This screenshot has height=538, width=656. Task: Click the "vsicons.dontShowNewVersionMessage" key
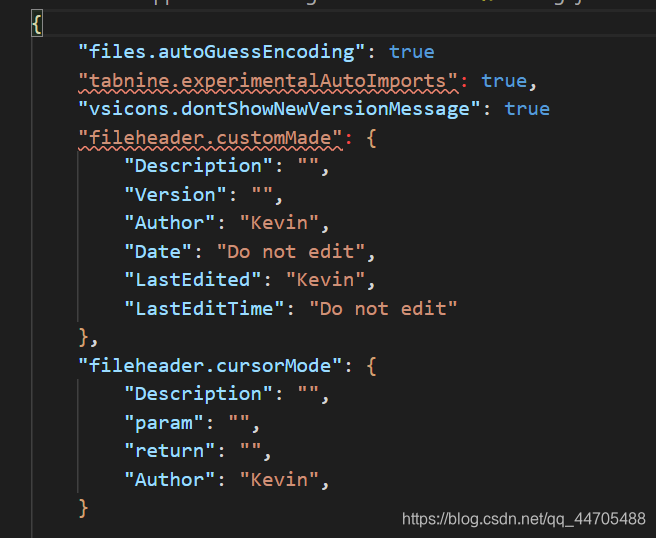pos(279,109)
